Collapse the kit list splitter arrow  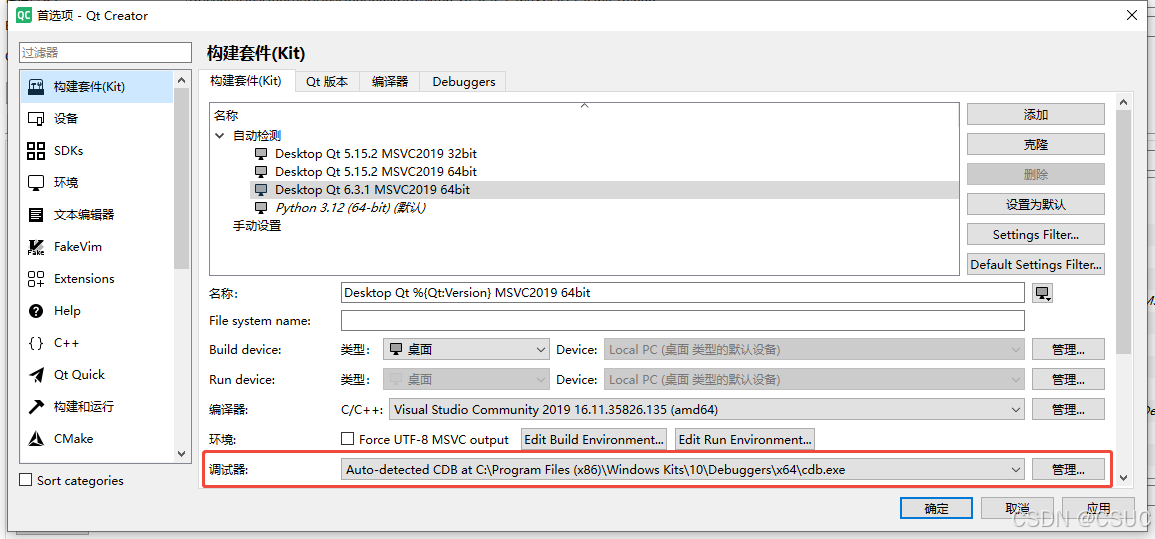(x=584, y=106)
